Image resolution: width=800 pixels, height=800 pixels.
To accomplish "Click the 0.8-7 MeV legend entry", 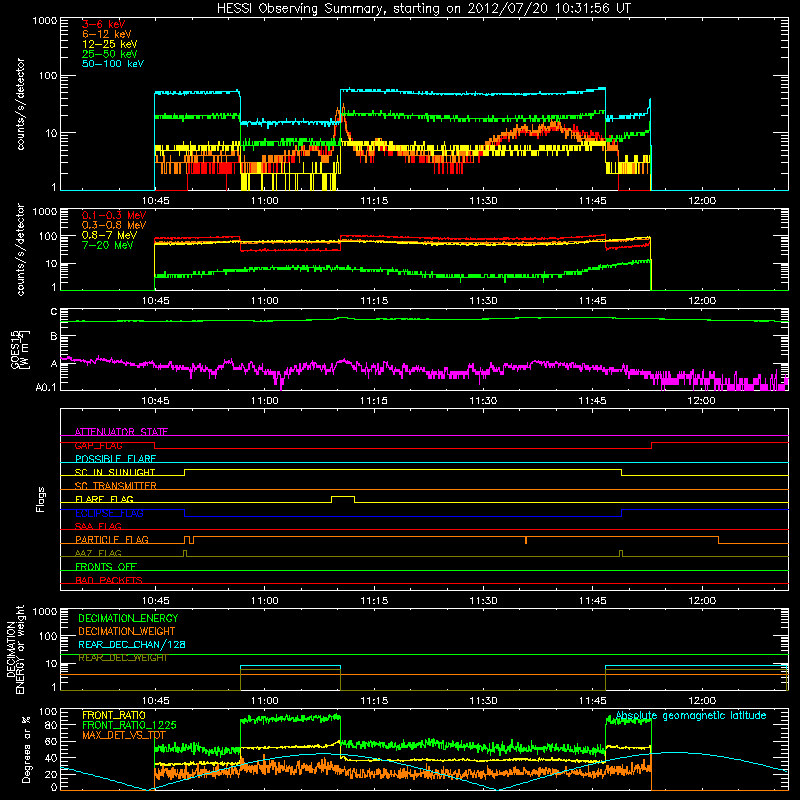I will [x=109, y=235].
